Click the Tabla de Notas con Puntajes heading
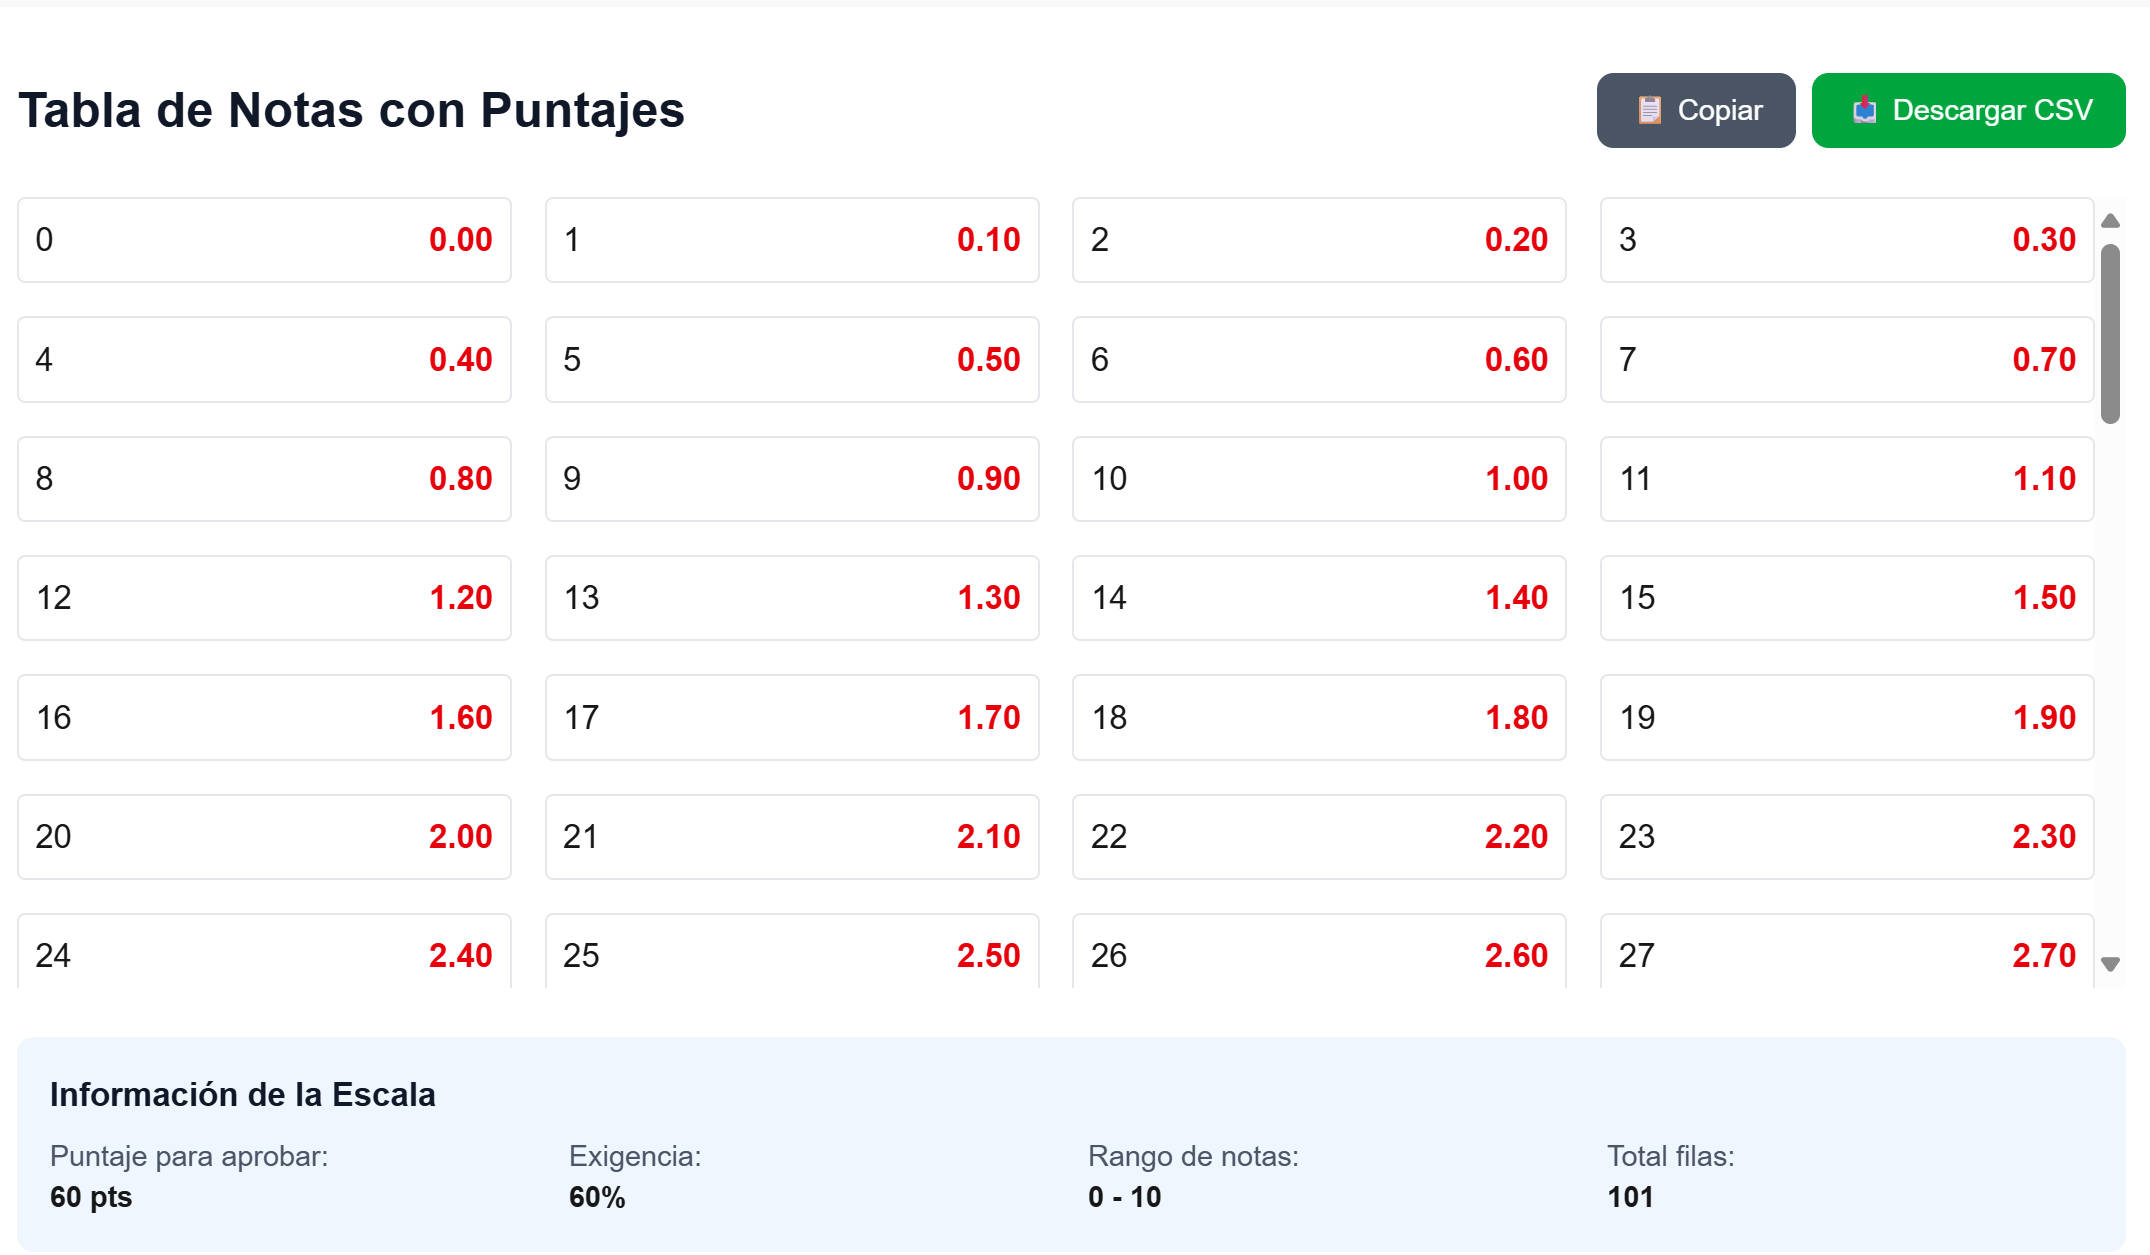This screenshot has width=2150, height=1255. [351, 110]
